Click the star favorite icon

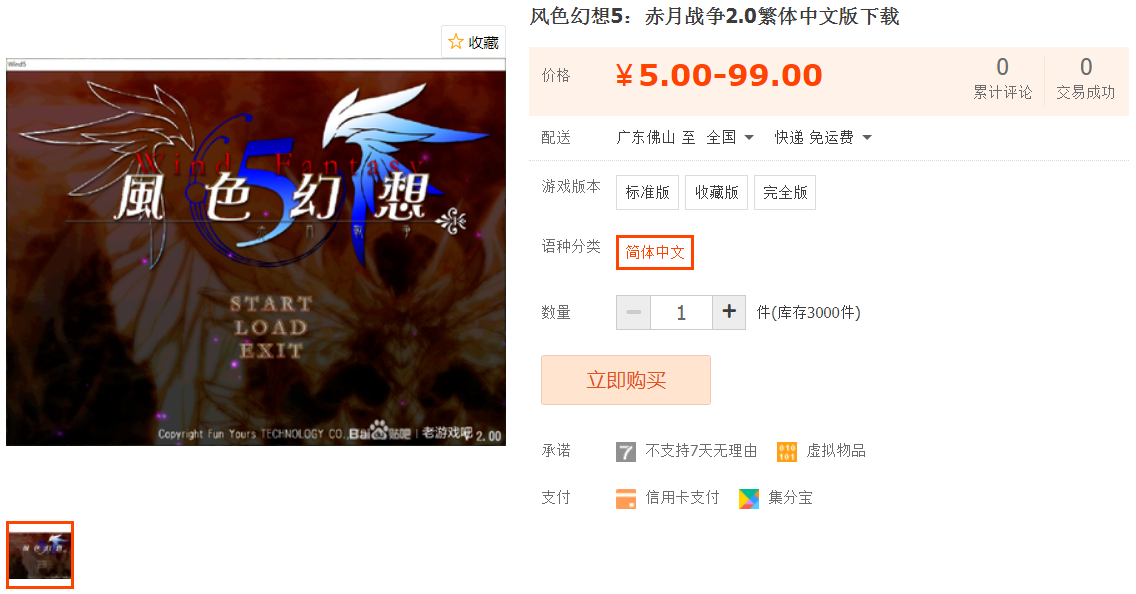coord(456,42)
